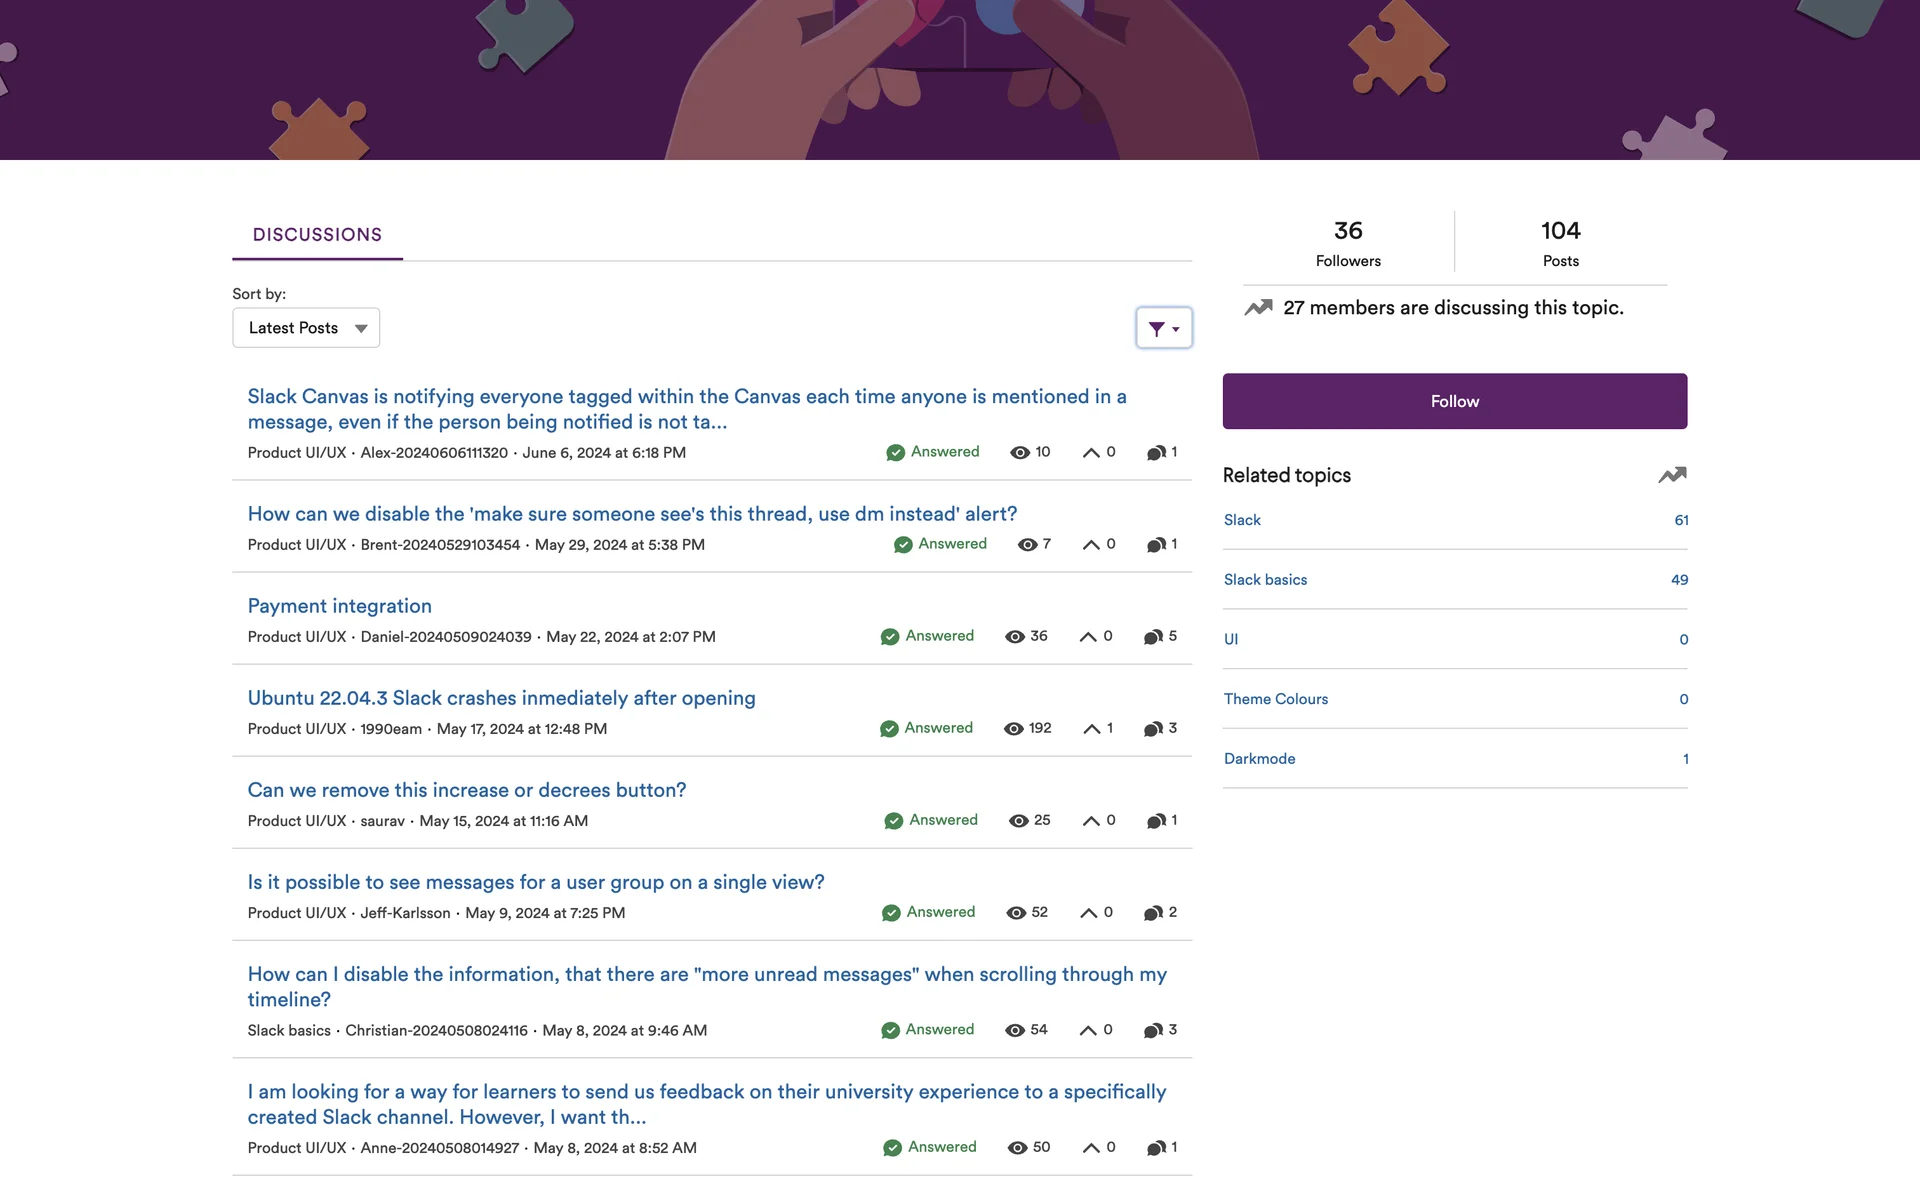The width and height of the screenshot is (1920, 1200).
Task: Open the filter funnel dropdown
Action: tap(1163, 328)
